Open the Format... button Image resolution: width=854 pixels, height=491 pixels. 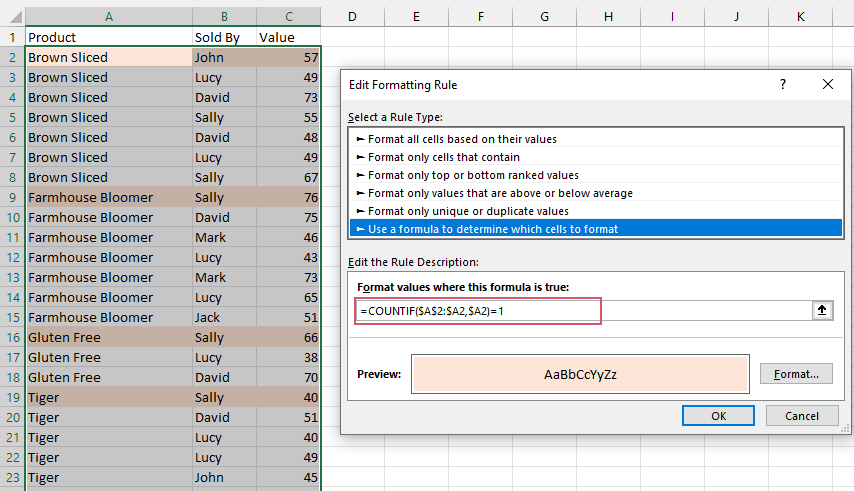pos(796,374)
